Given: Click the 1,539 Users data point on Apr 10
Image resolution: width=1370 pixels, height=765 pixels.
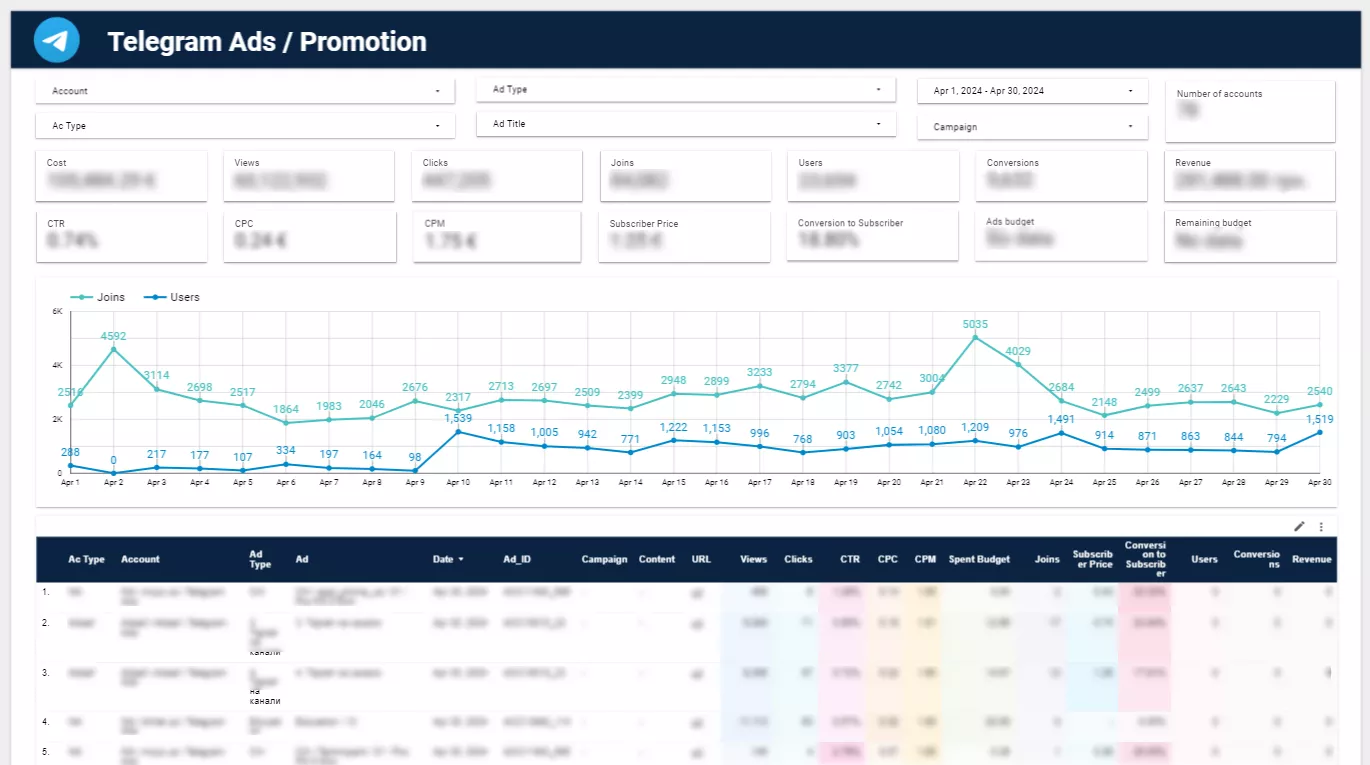Looking at the screenshot, I should tap(458, 431).
